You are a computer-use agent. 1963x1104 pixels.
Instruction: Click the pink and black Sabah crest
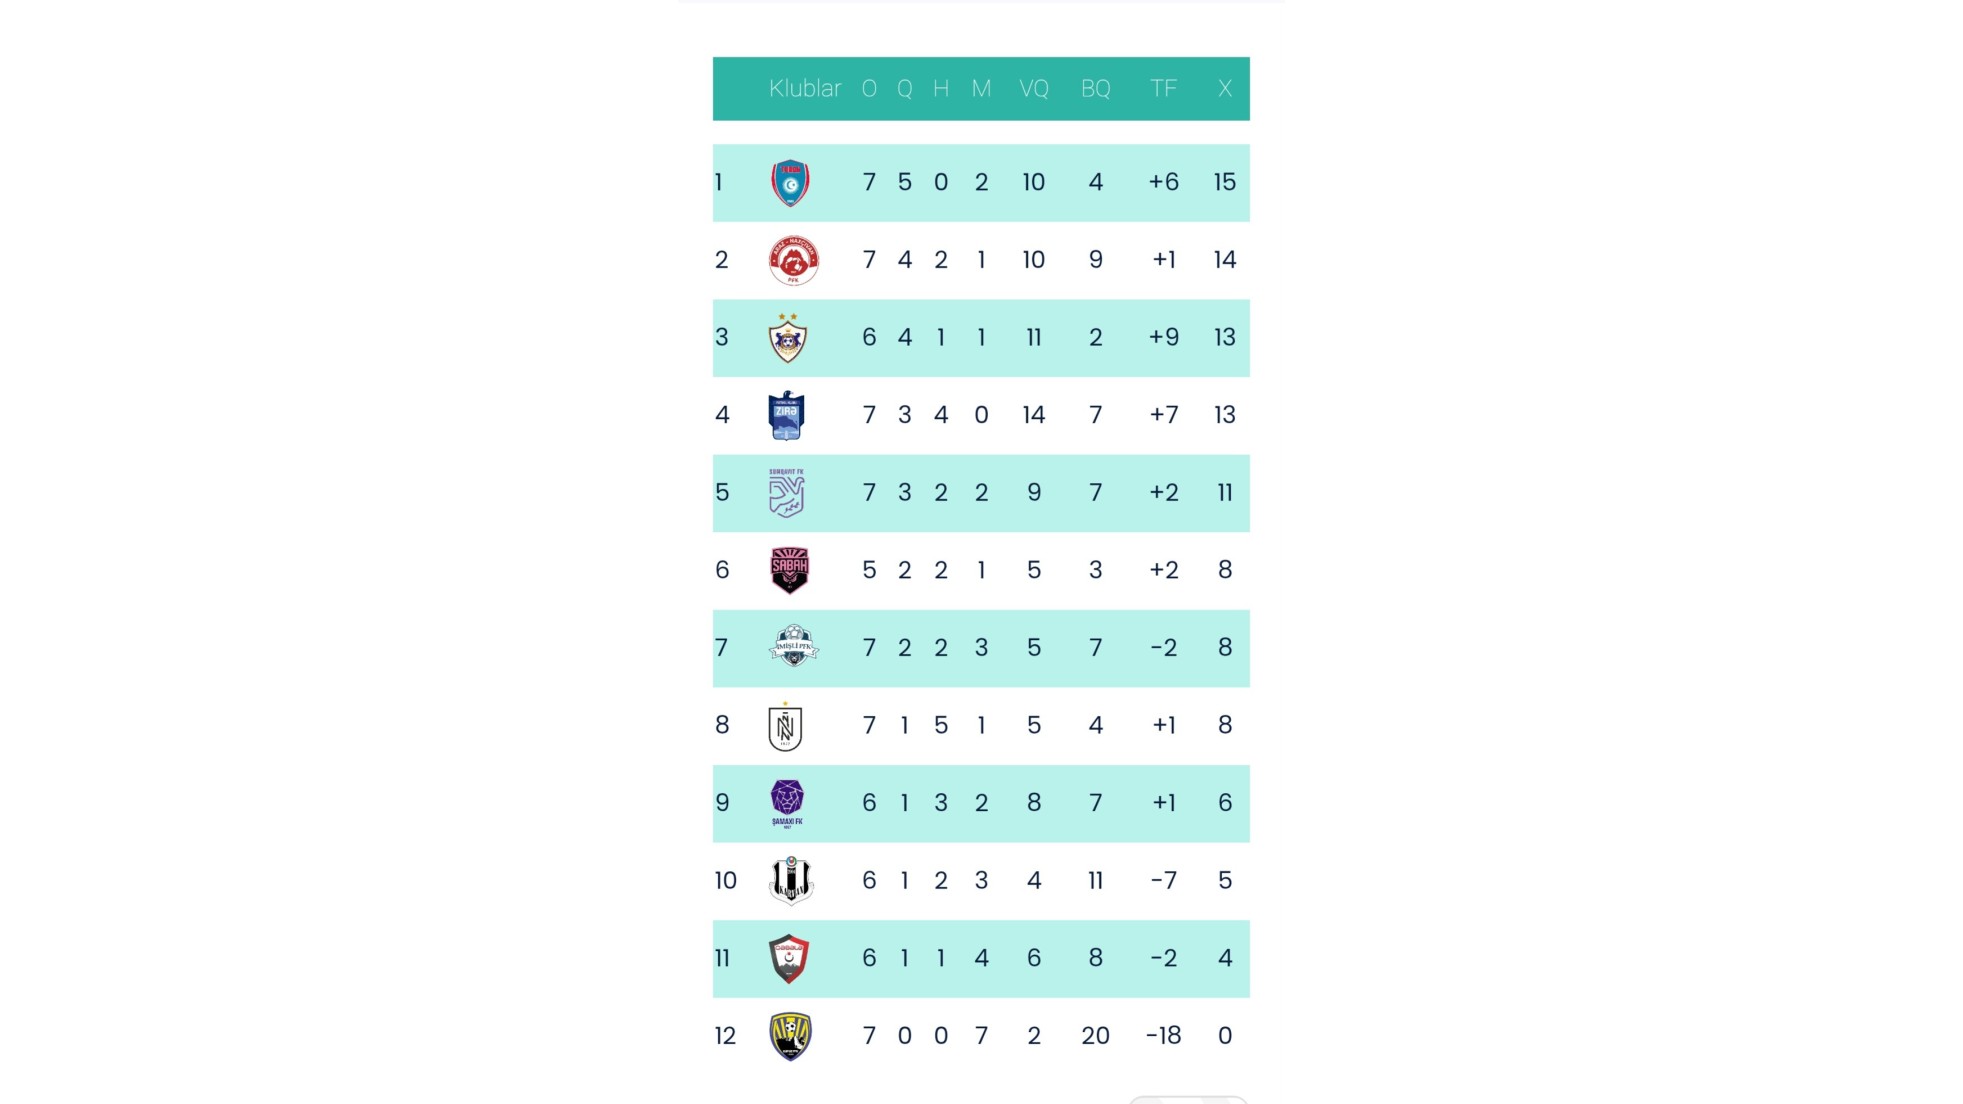tap(789, 570)
